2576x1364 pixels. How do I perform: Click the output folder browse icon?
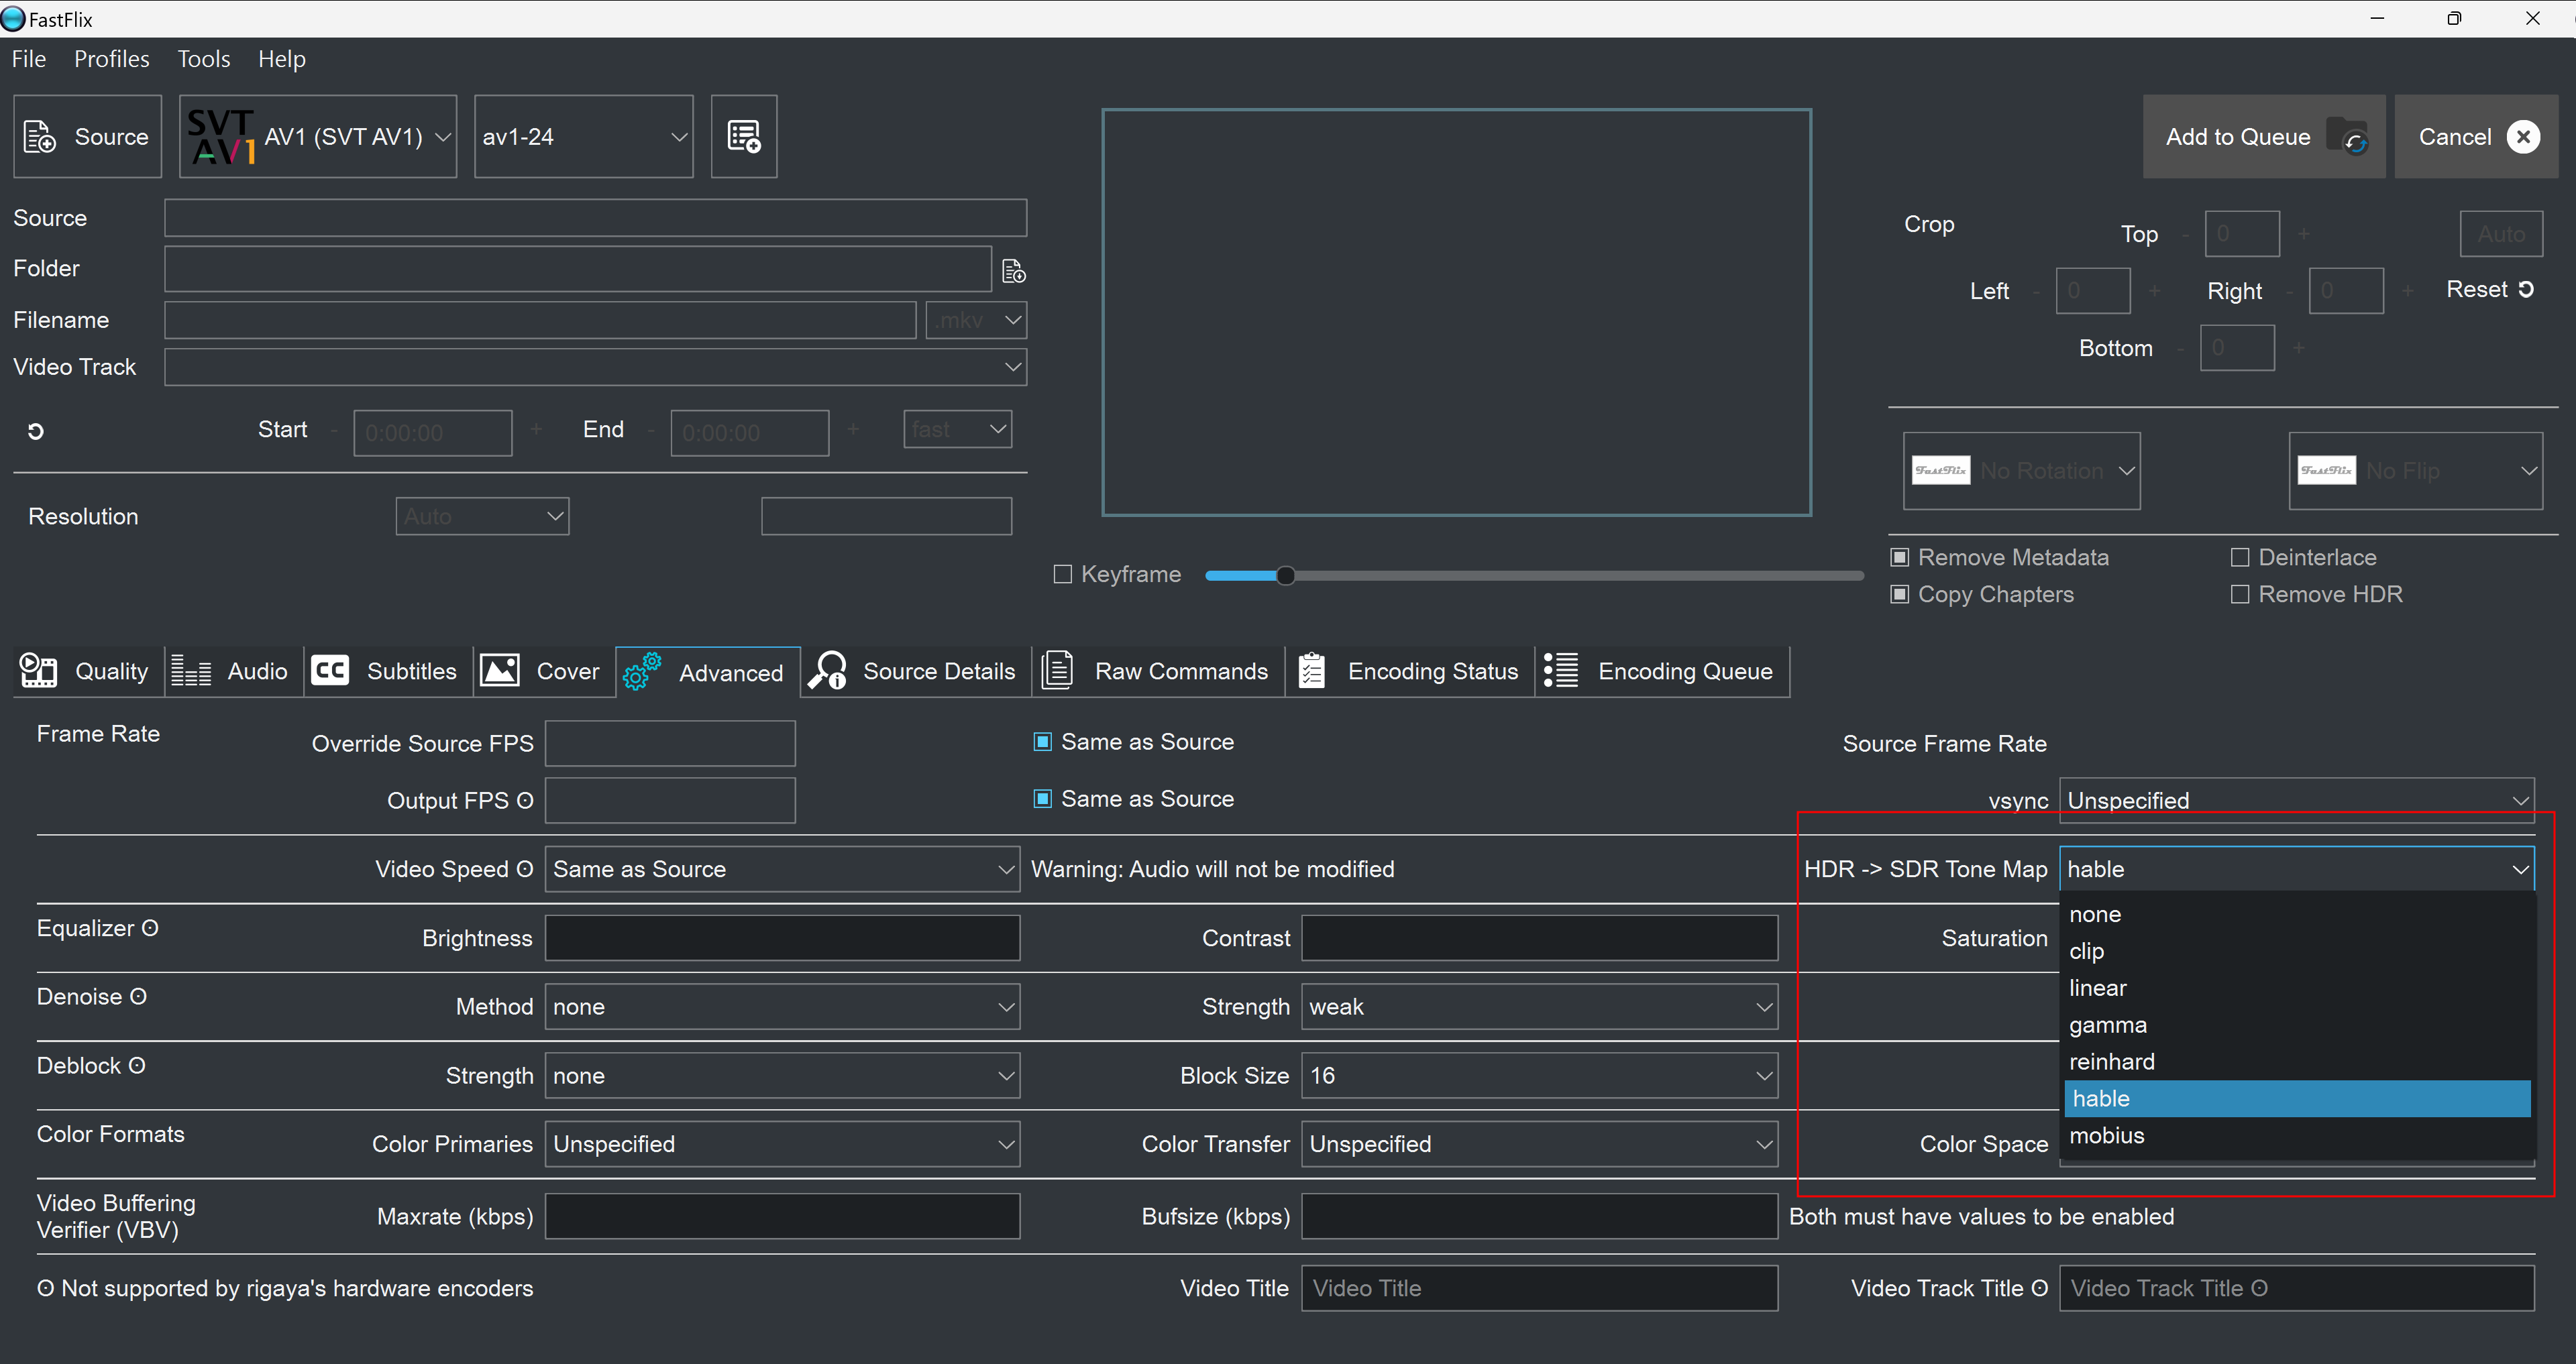click(x=1013, y=271)
